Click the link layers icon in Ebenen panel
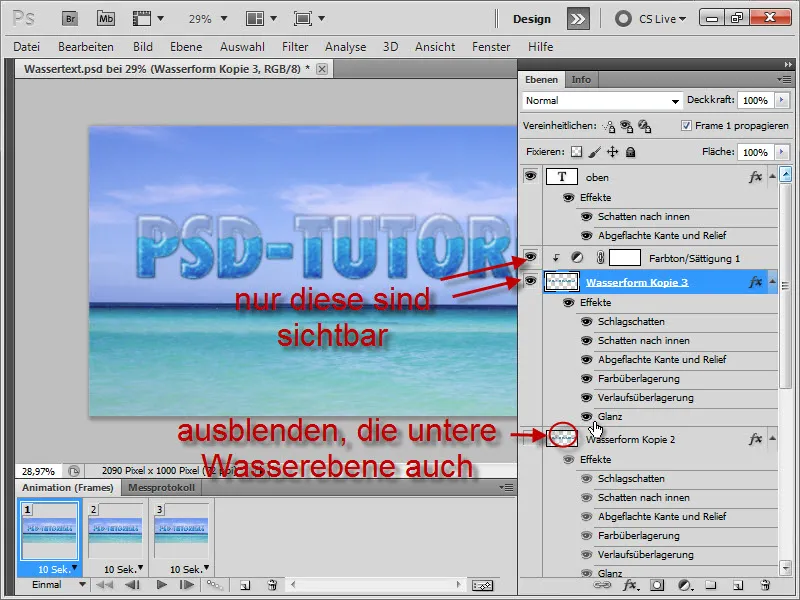 (602, 585)
